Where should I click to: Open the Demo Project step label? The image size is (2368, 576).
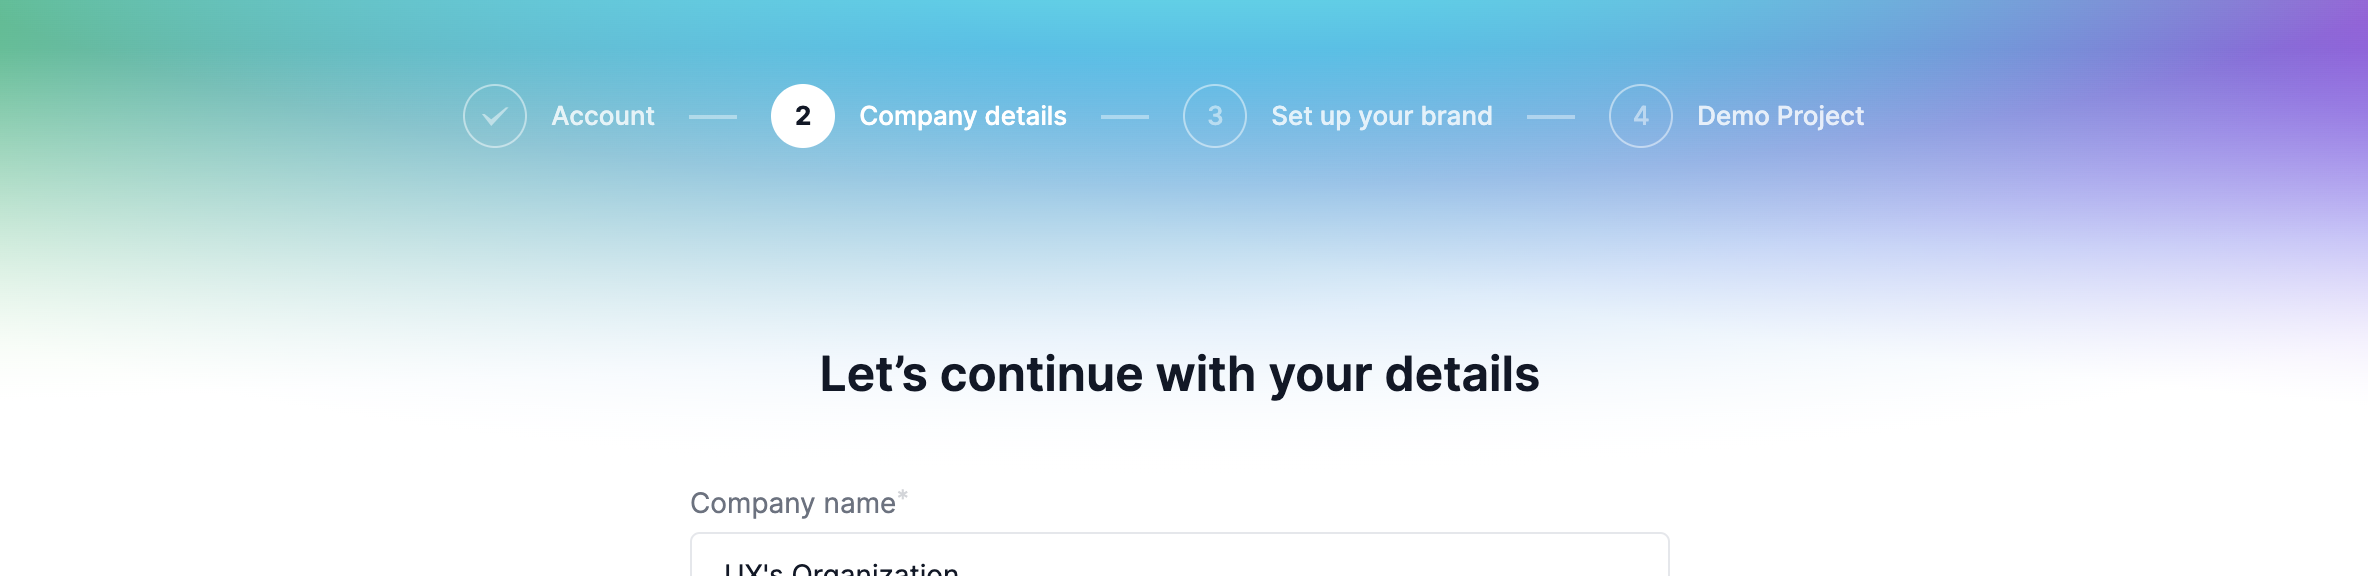click(1780, 116)
